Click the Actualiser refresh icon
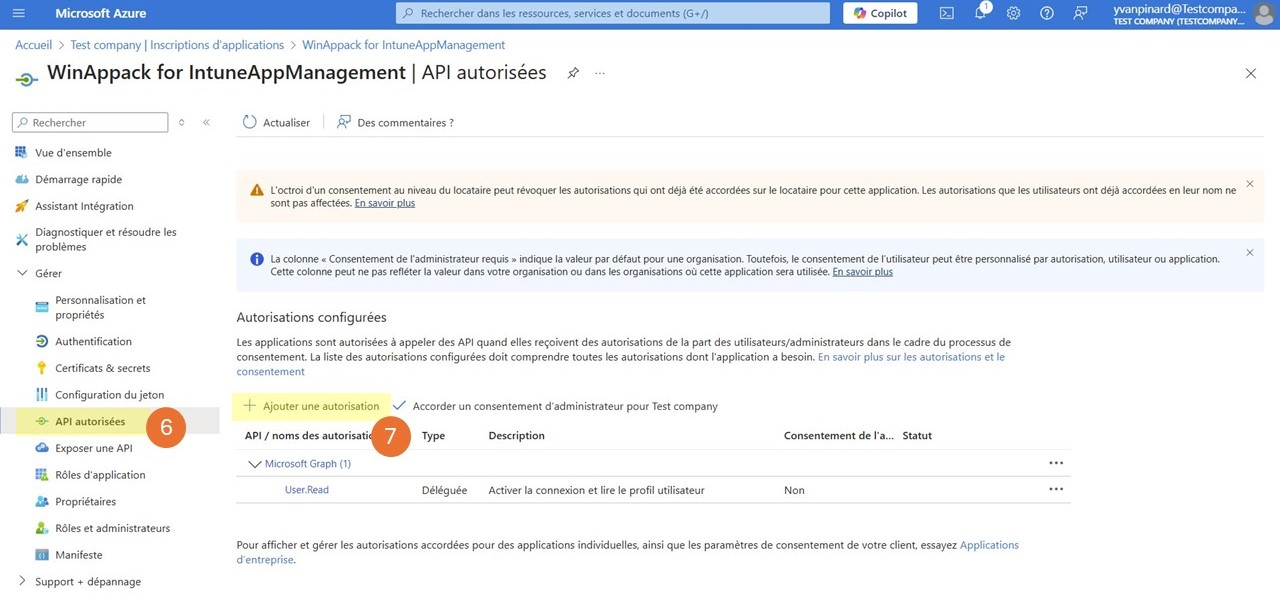The height and width of the screenshot is (606, 1280). pyautogui.click(x=249, y=122)
